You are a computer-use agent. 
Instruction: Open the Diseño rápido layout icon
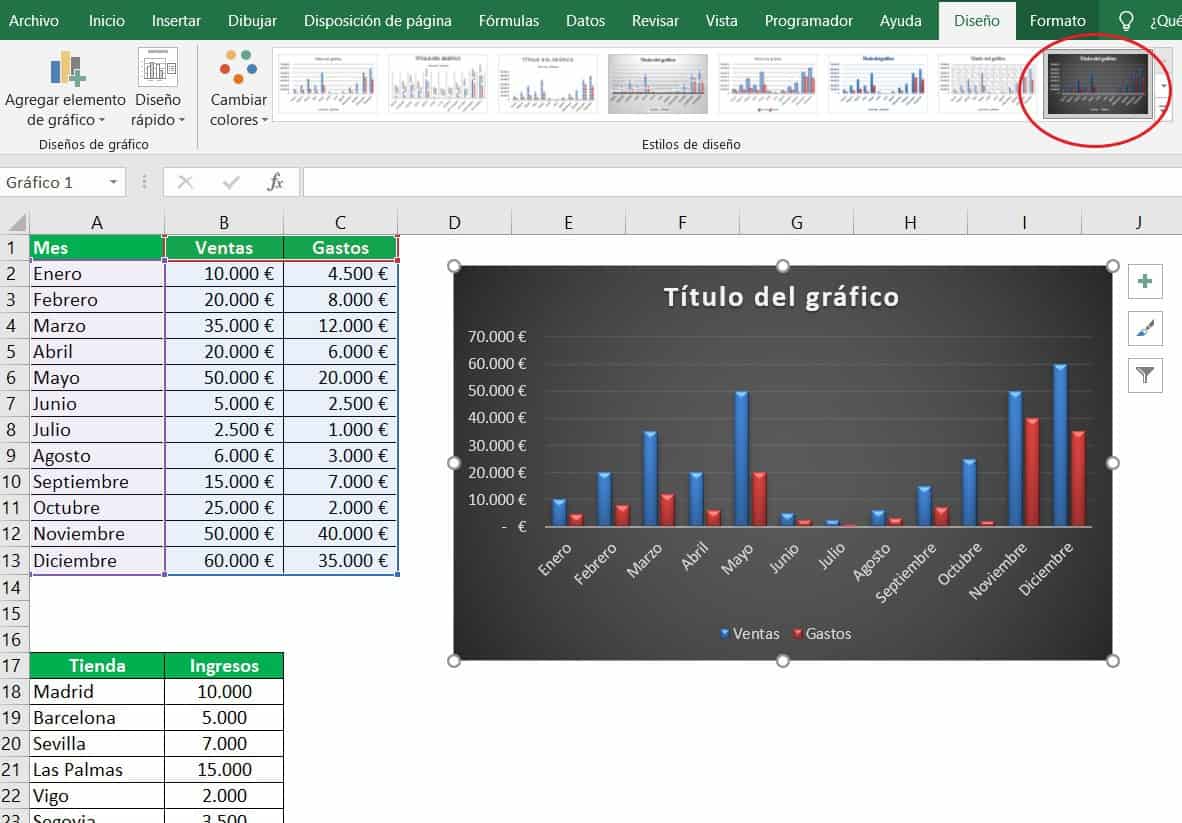158,67
